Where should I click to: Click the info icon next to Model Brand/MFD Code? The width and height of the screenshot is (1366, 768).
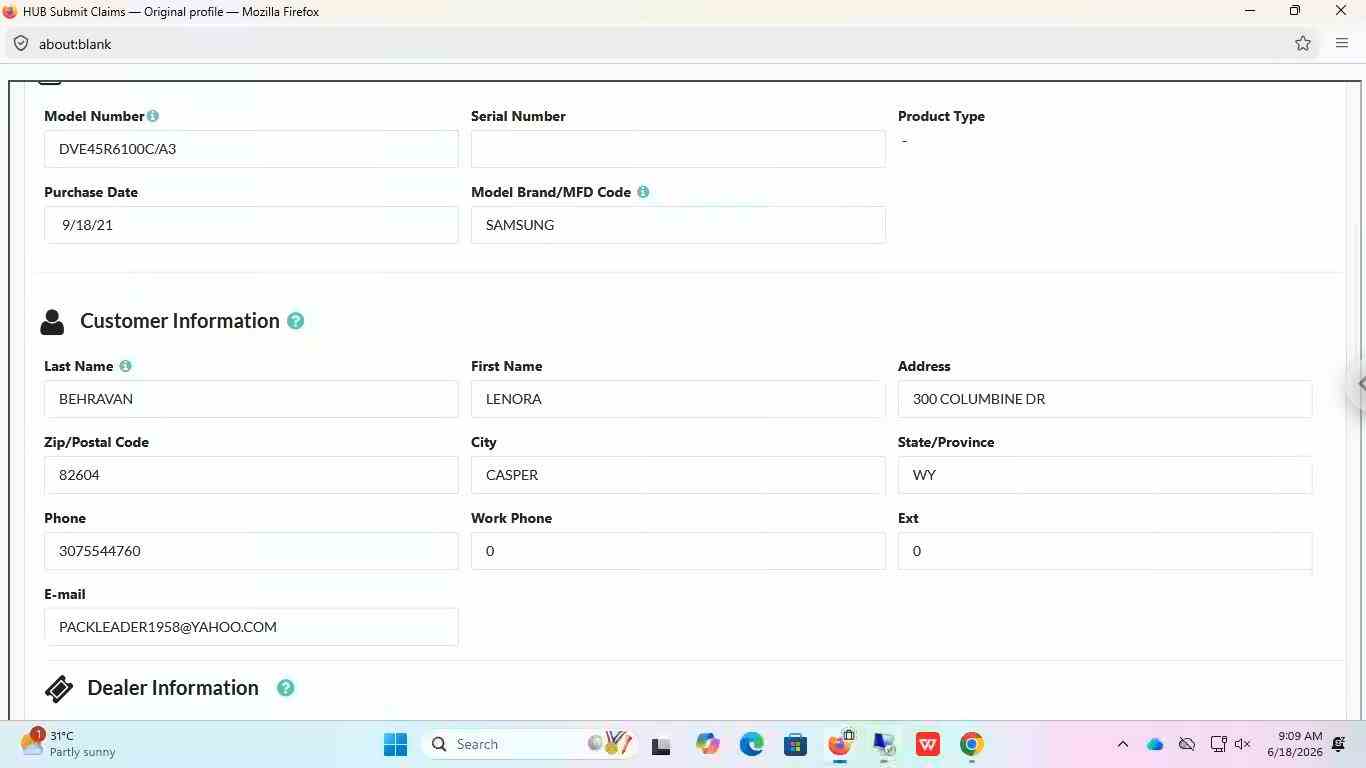tap(643, 192)
